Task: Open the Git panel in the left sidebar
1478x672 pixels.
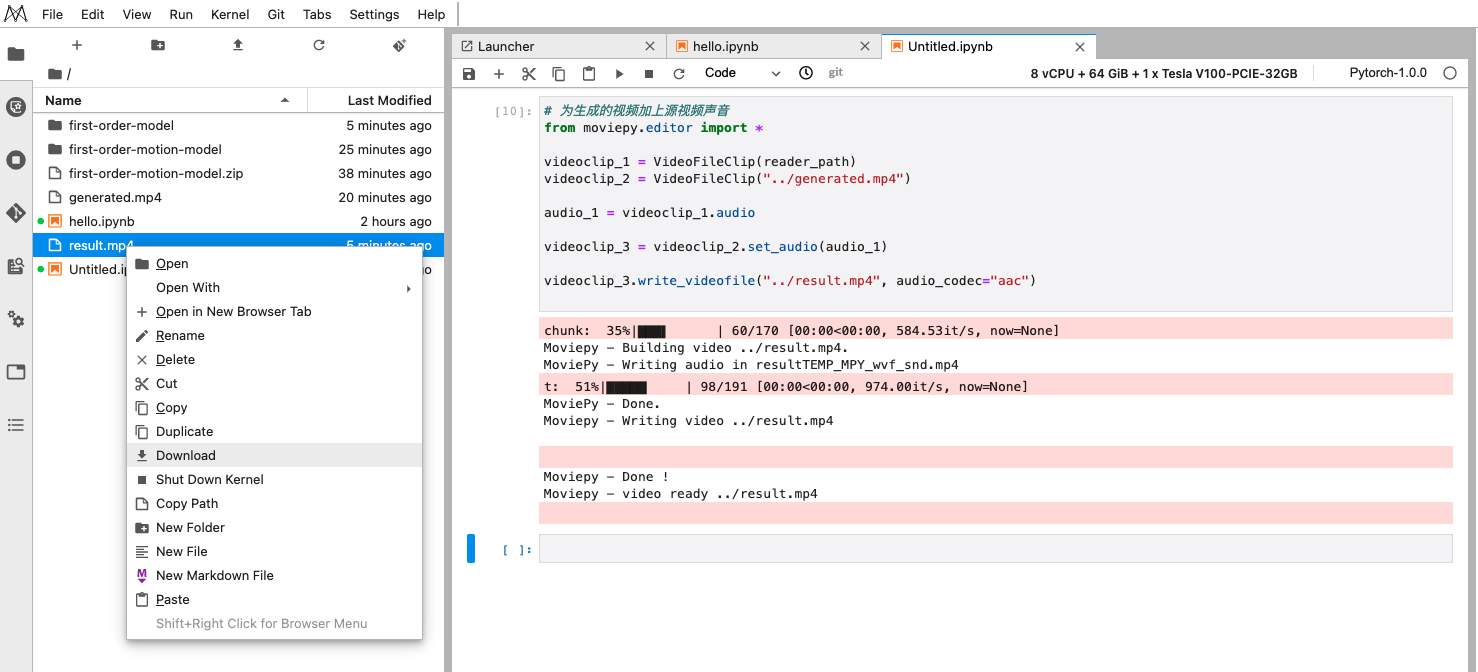Action: tap(16, 213)
